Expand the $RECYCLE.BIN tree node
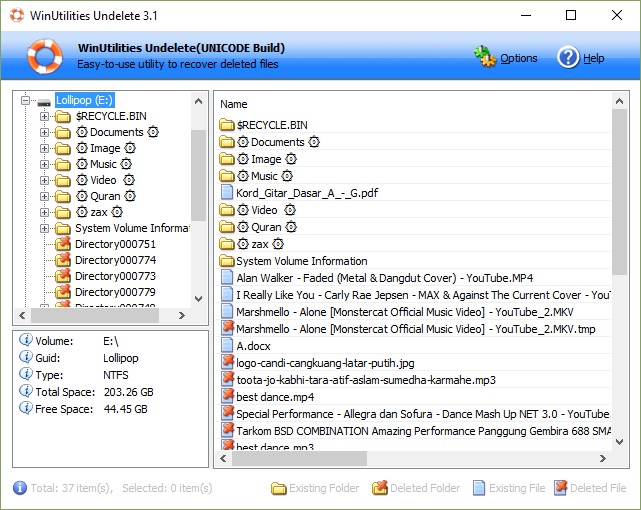This screenshot has height=510, width=641. [x=44, y=116]
